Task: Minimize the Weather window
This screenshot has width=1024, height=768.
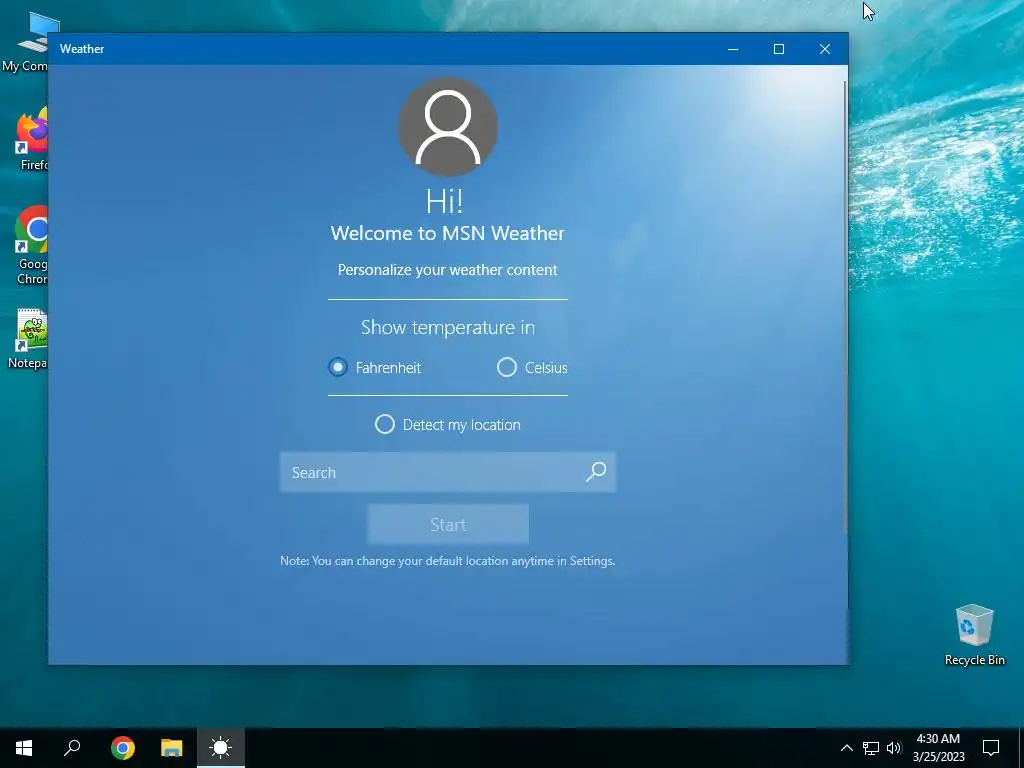Action: coord(733,49)
